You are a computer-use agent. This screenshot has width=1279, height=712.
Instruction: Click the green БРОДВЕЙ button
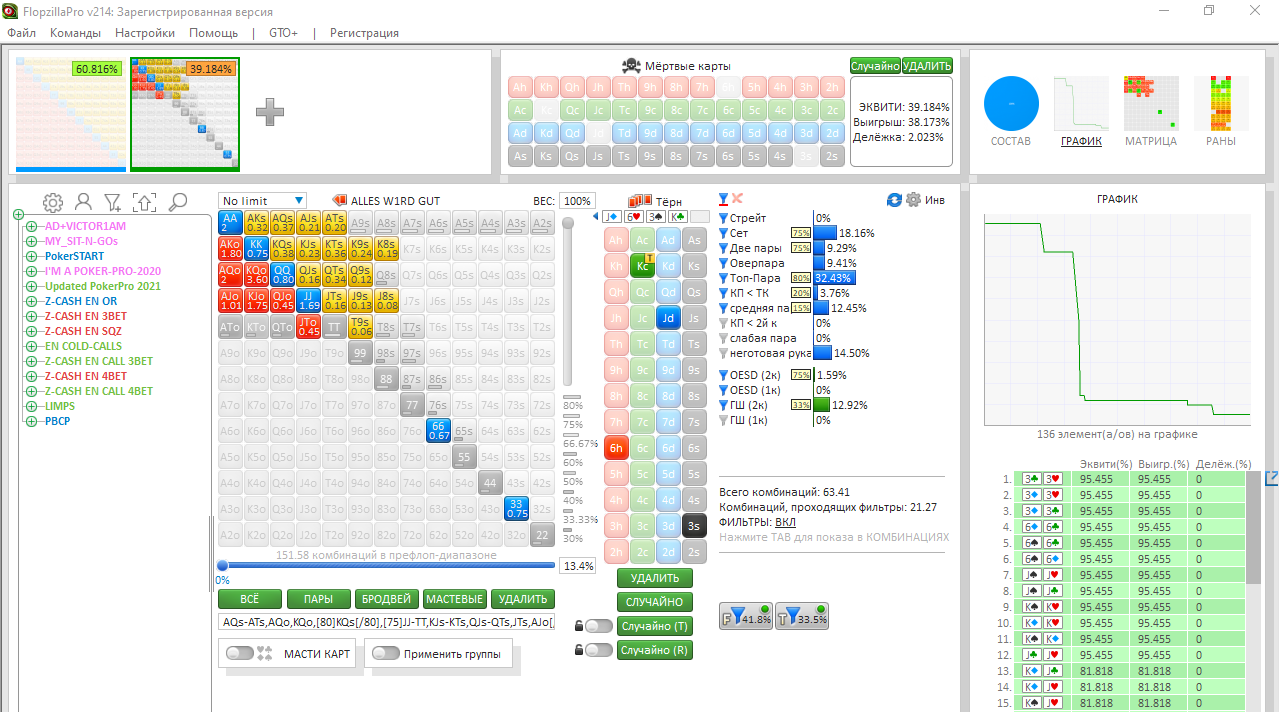pyautogui.click(x=386, y=599)
